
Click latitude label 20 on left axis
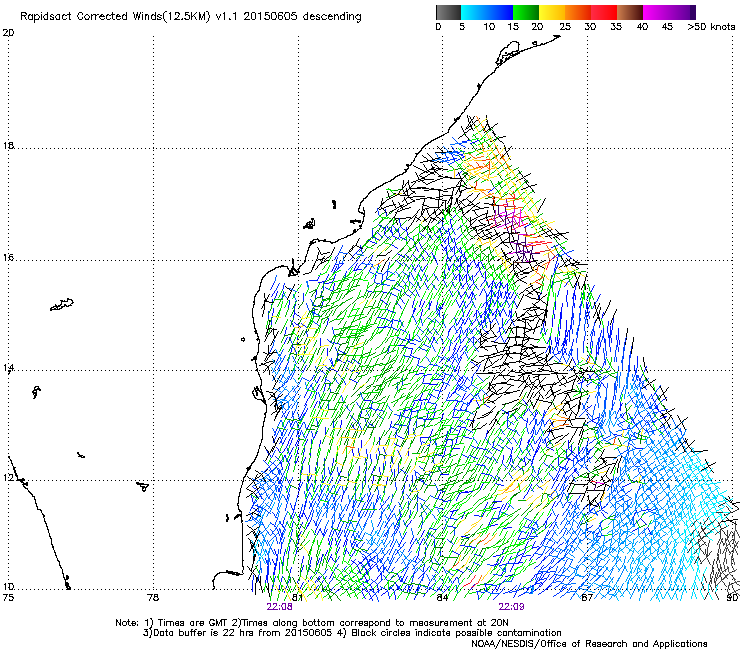coord(8,33)
